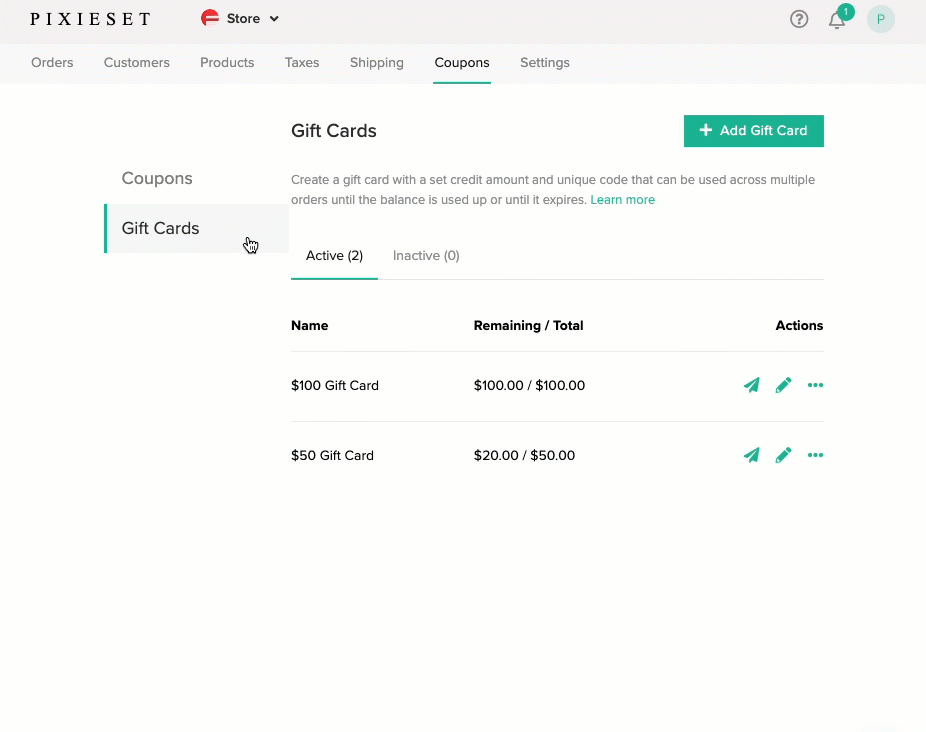Select Gift Cards in the sidebar
The width and height of the screenshot is (926, 732).
tap(160, 228)
